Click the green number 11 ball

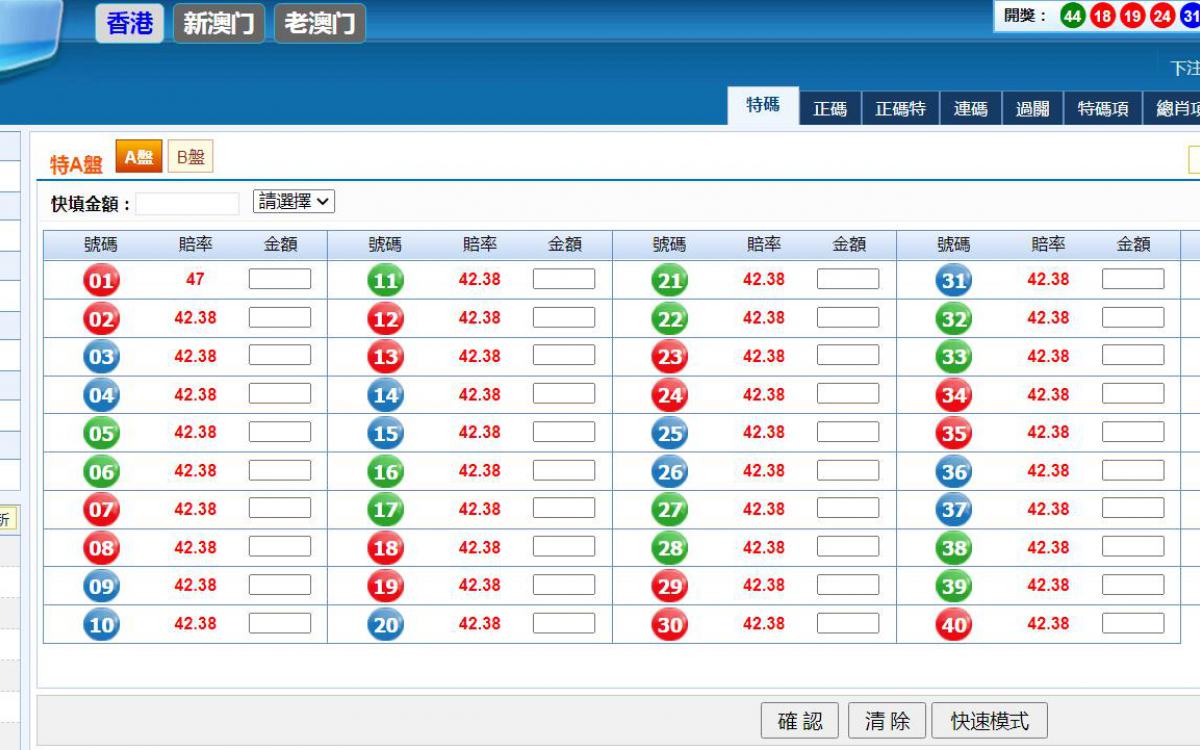click(x=385, y=281)
